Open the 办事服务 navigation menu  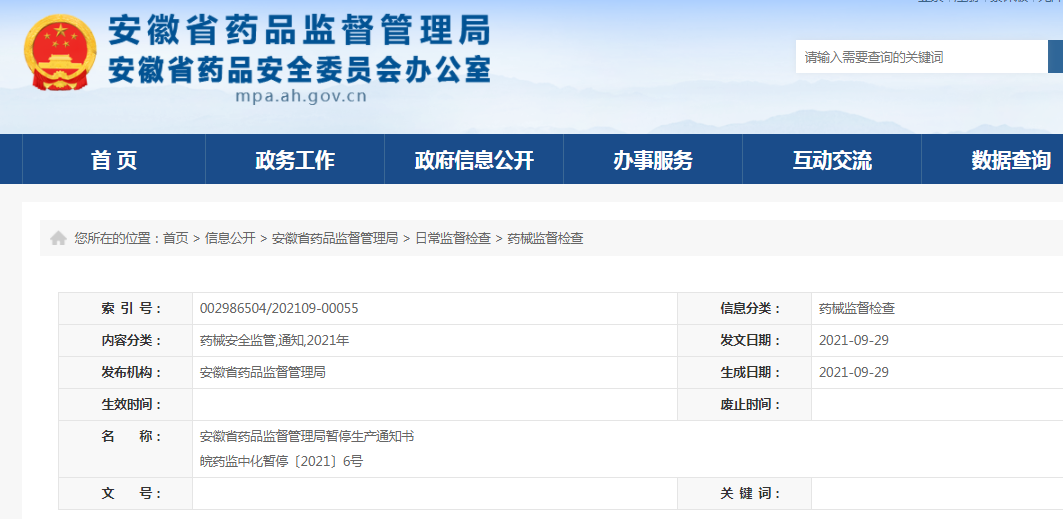653,160
